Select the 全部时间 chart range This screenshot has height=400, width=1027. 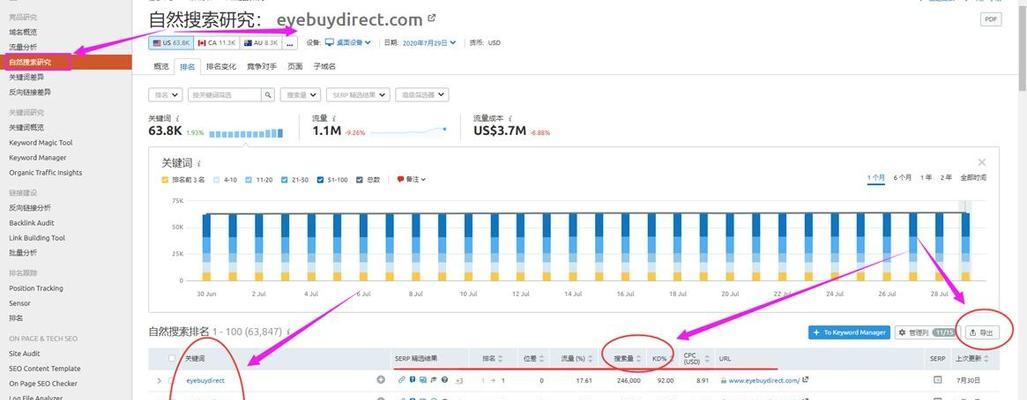coord(973,177)
